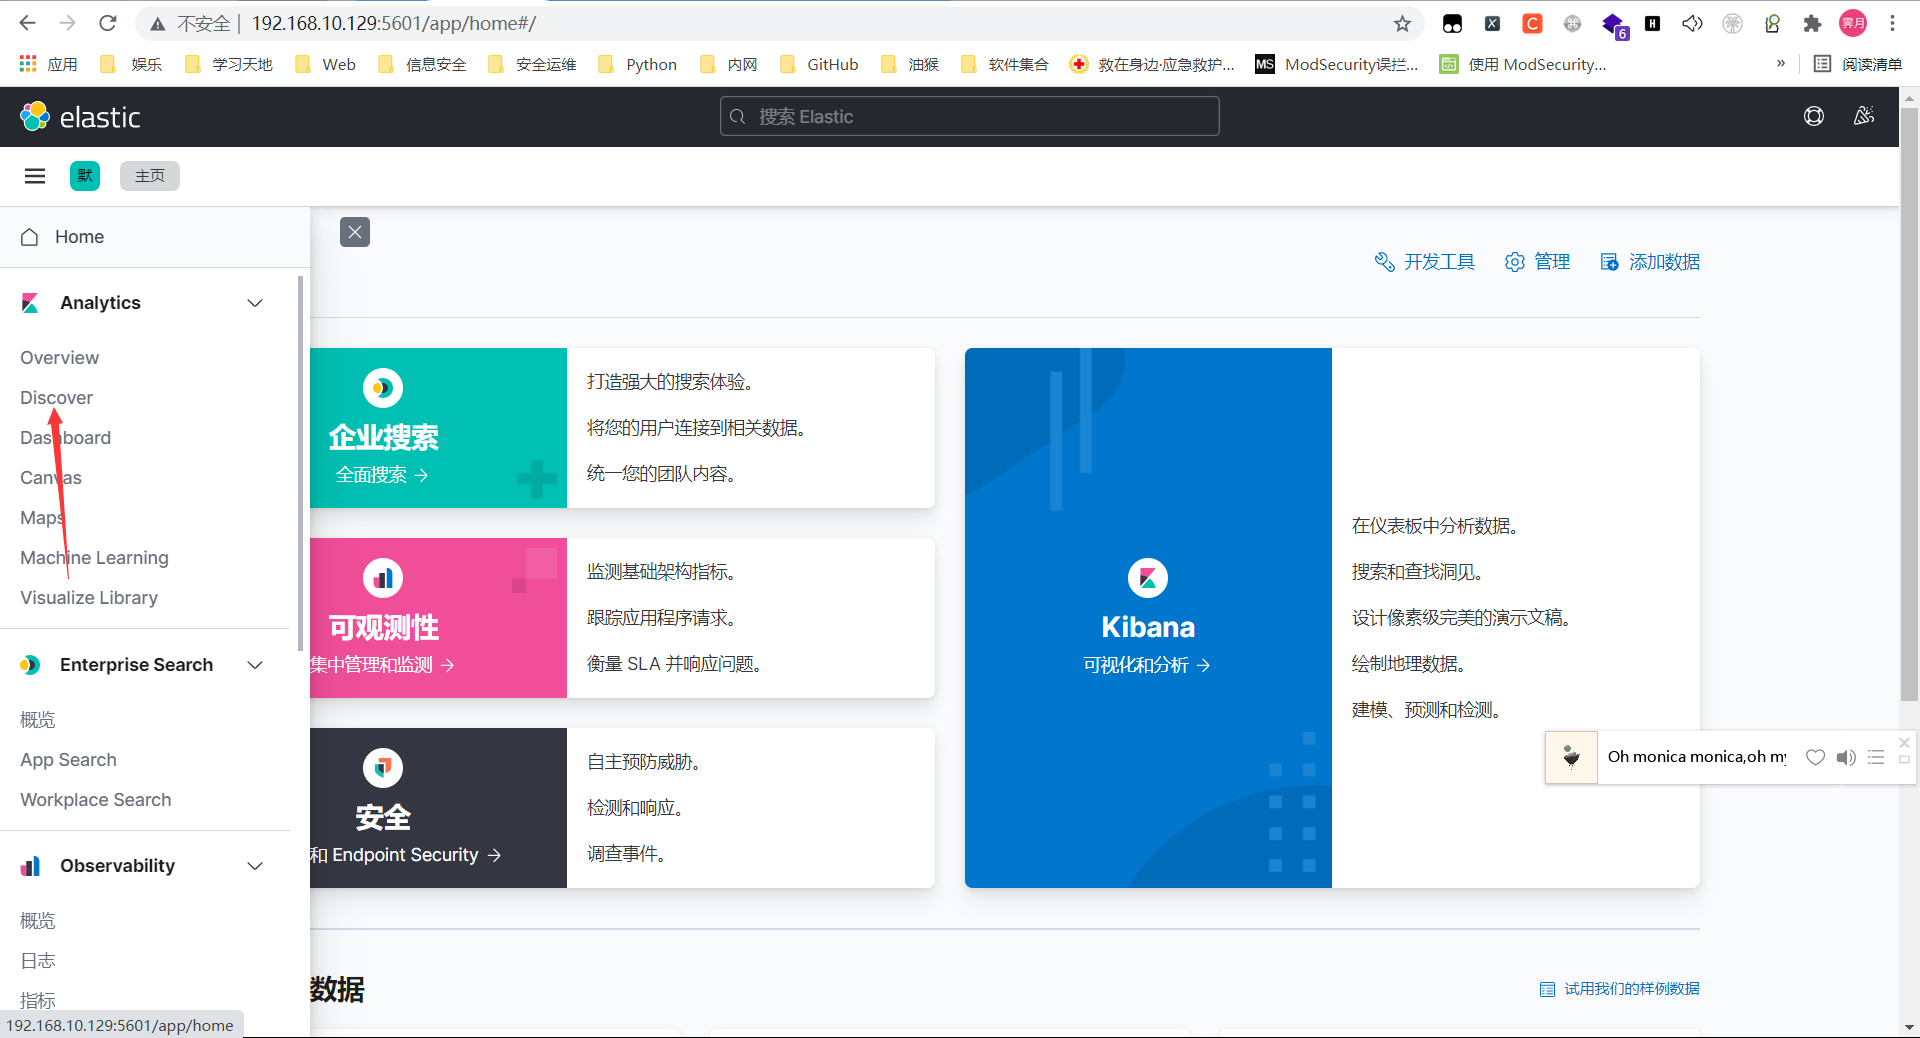Collapse the Observability section
1920x1038 pixels.
coord(255,866)
